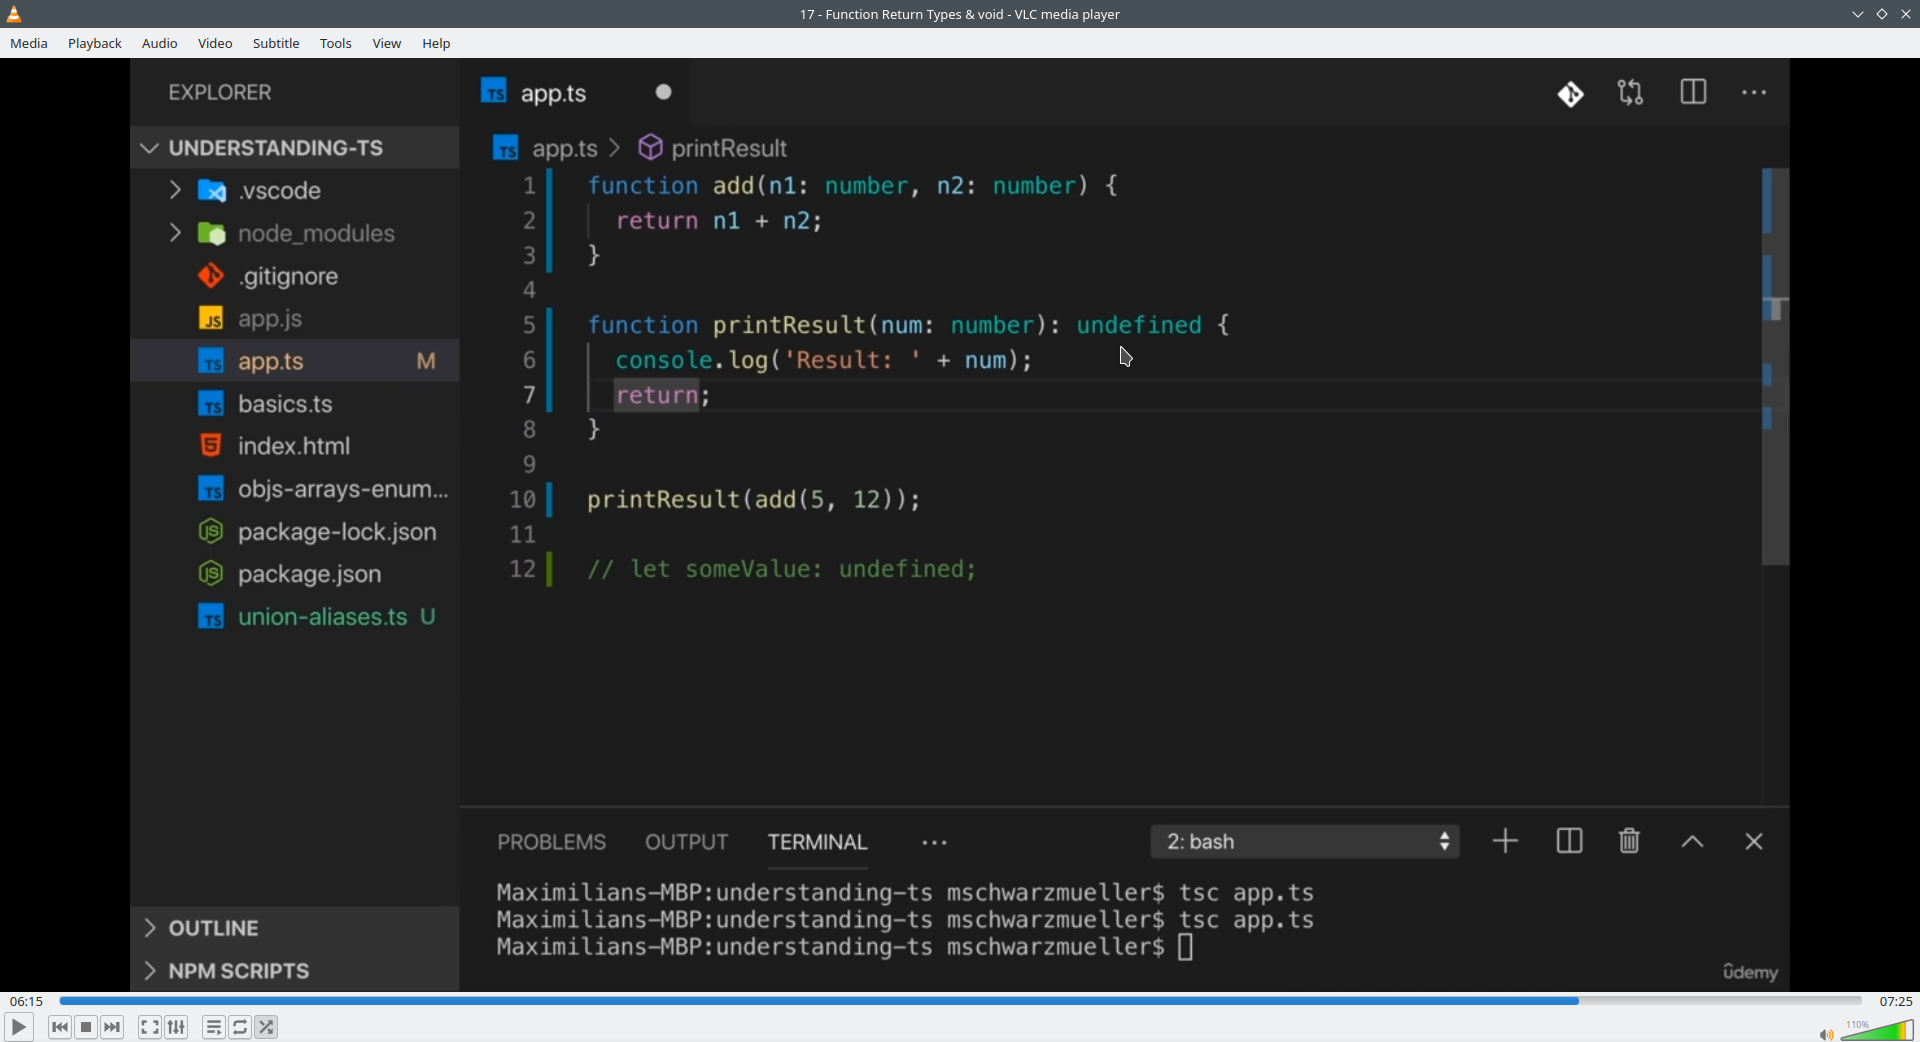The image size is (1920, 1042).
Task: Open the Video menu
Action: 215,44
